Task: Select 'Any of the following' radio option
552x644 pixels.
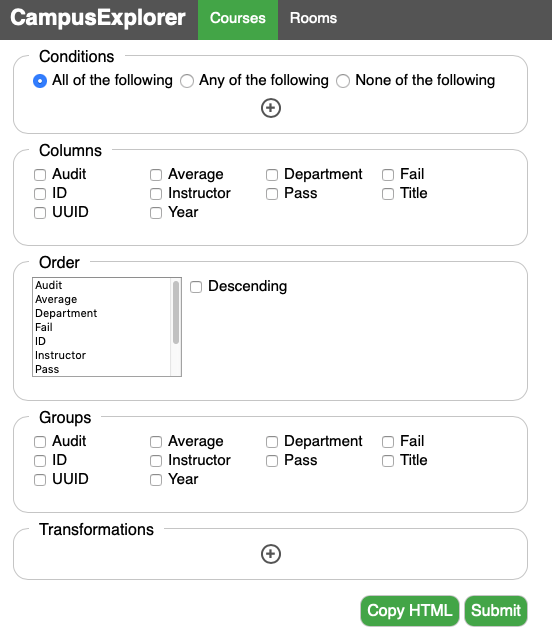Action: tap(187, 81)
